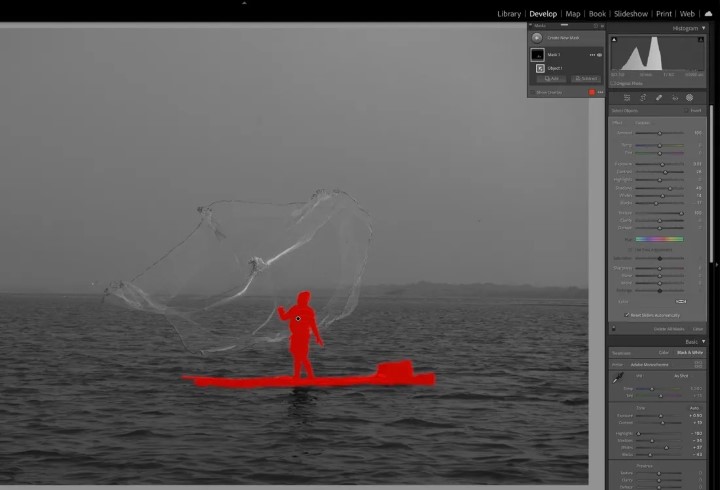Open the Profile dropdown Adobe Monochrome
Image resolution: width=720 pixels, height=490 pixels.
649,365
